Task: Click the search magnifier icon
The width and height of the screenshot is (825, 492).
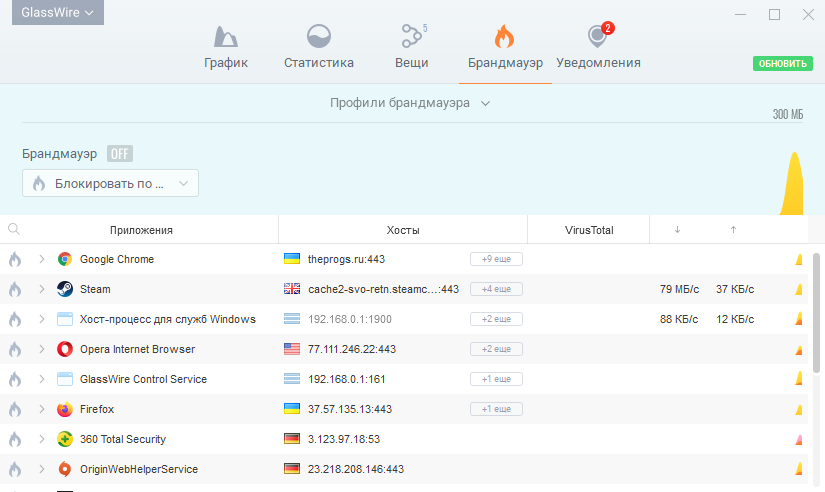Action: (14, 229)
